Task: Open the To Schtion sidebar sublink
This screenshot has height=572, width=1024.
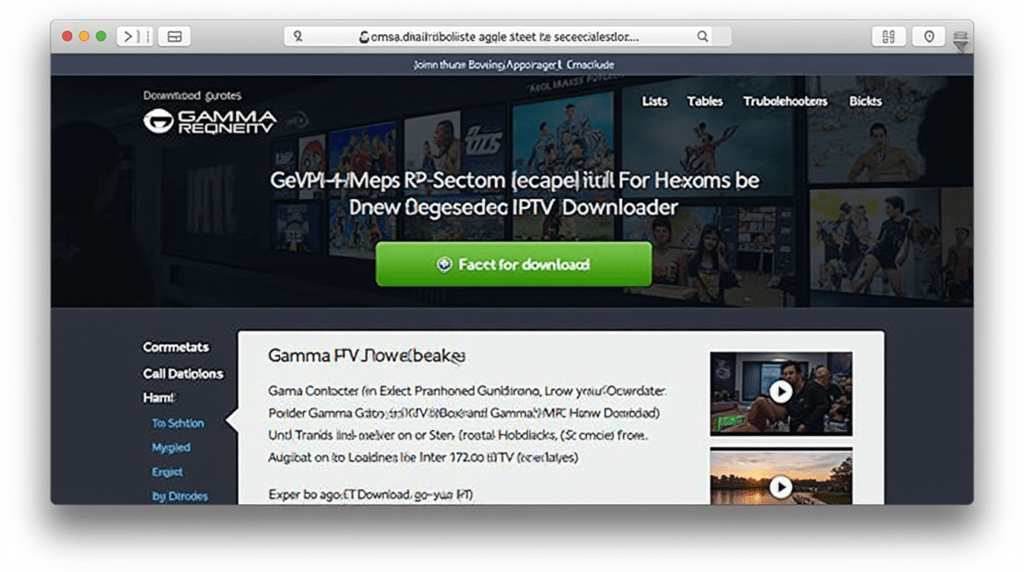Action: click(x=178, y=423)
